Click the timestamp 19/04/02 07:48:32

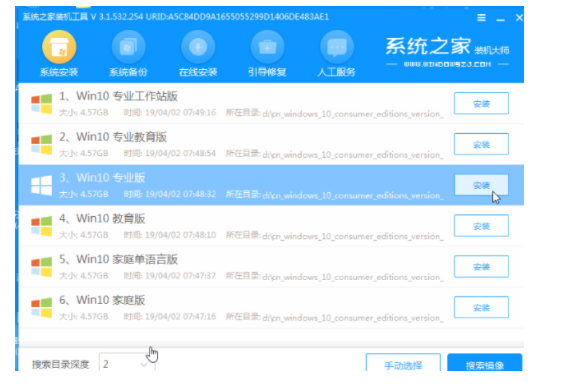pyautogui.click(x=180, y=194)
